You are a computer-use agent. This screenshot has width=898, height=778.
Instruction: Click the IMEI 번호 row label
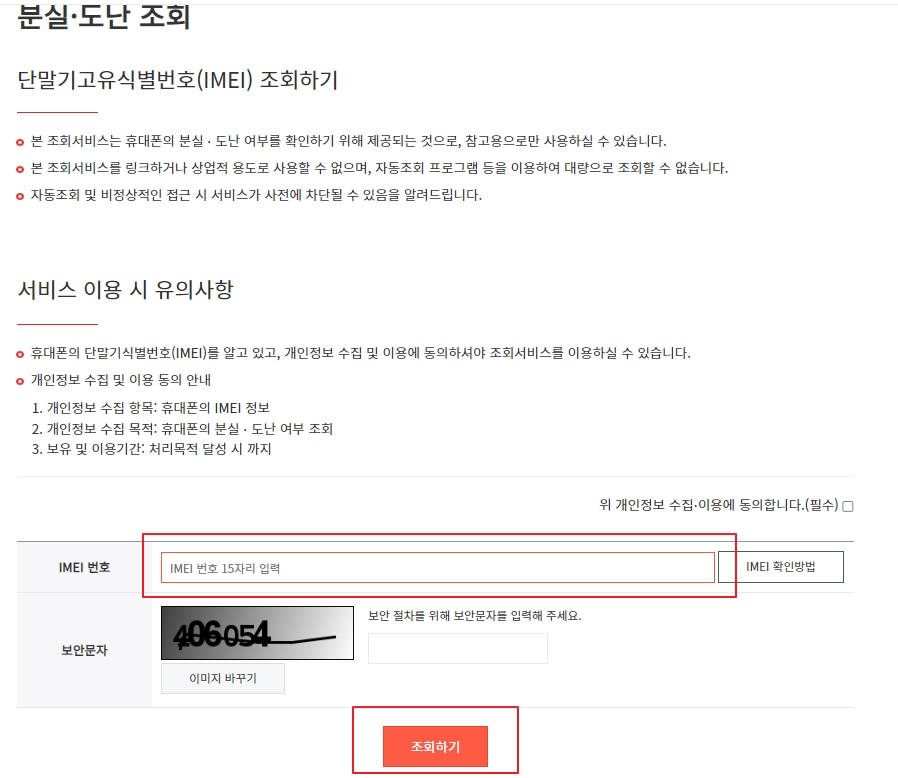click(84, 567)
